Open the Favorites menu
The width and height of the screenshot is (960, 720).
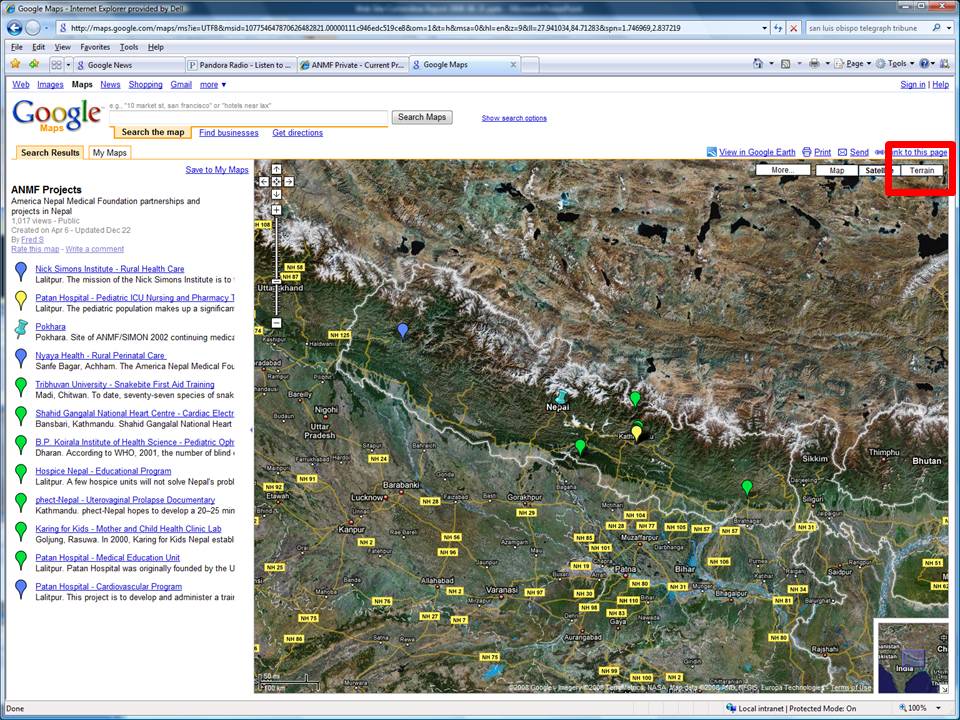click(95, 47)
